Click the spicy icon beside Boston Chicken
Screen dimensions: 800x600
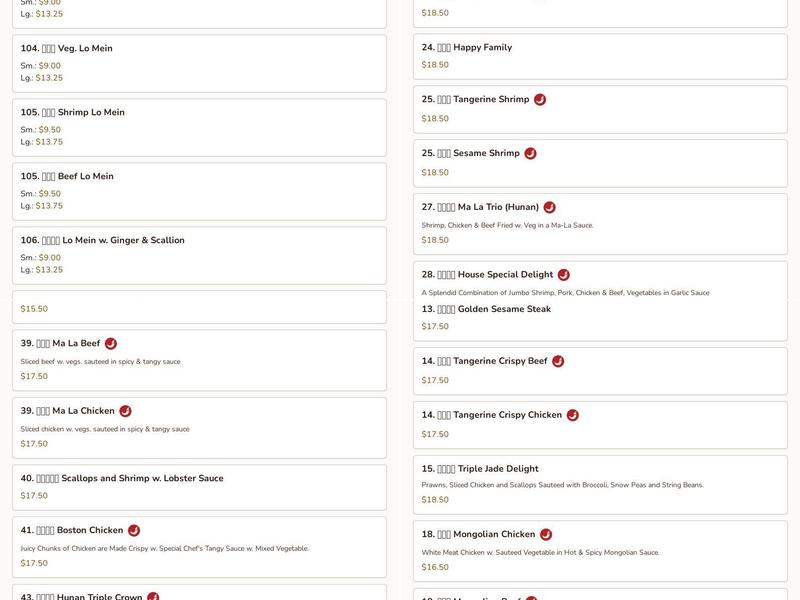134,531
